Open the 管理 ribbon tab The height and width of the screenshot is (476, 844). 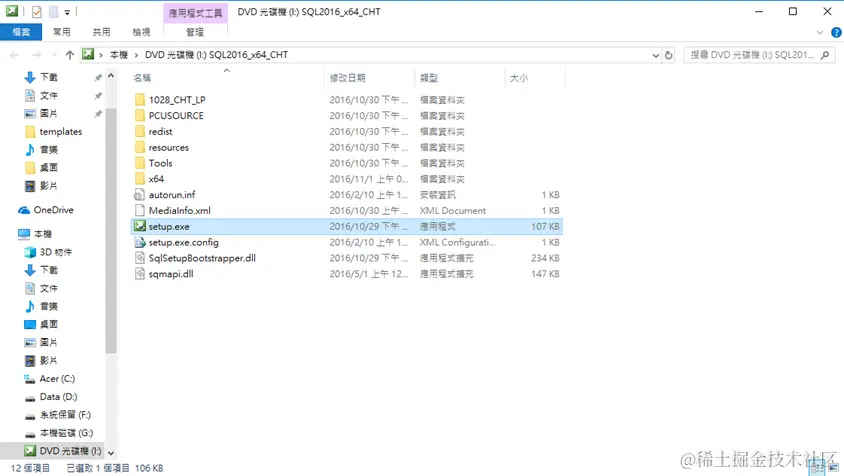[195, 32]
